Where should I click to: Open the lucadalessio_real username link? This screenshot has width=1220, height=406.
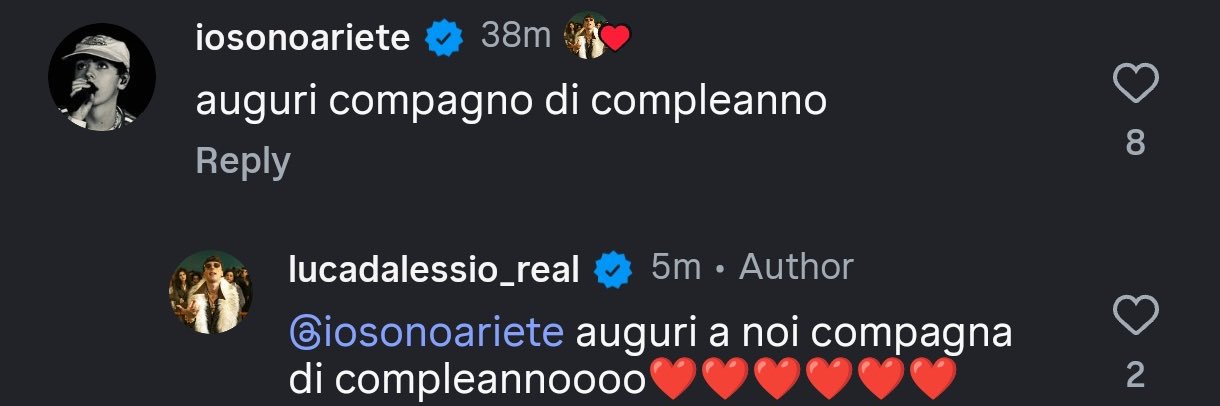pyautogui.click(x=433, y=269)
